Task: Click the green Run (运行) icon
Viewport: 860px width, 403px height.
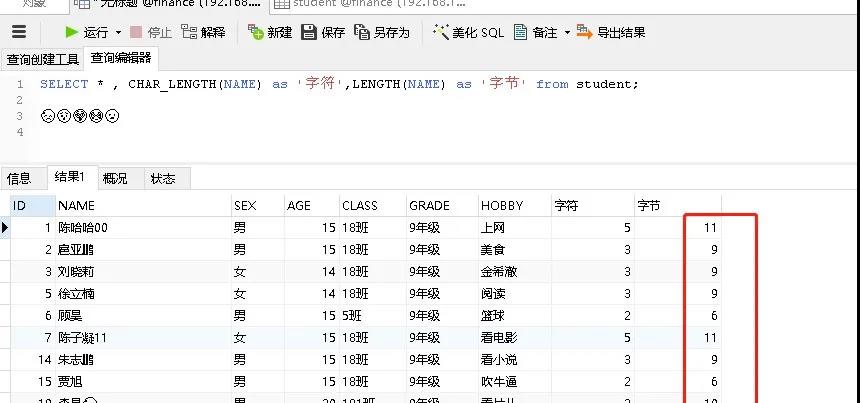Action: tap(72, 32)
